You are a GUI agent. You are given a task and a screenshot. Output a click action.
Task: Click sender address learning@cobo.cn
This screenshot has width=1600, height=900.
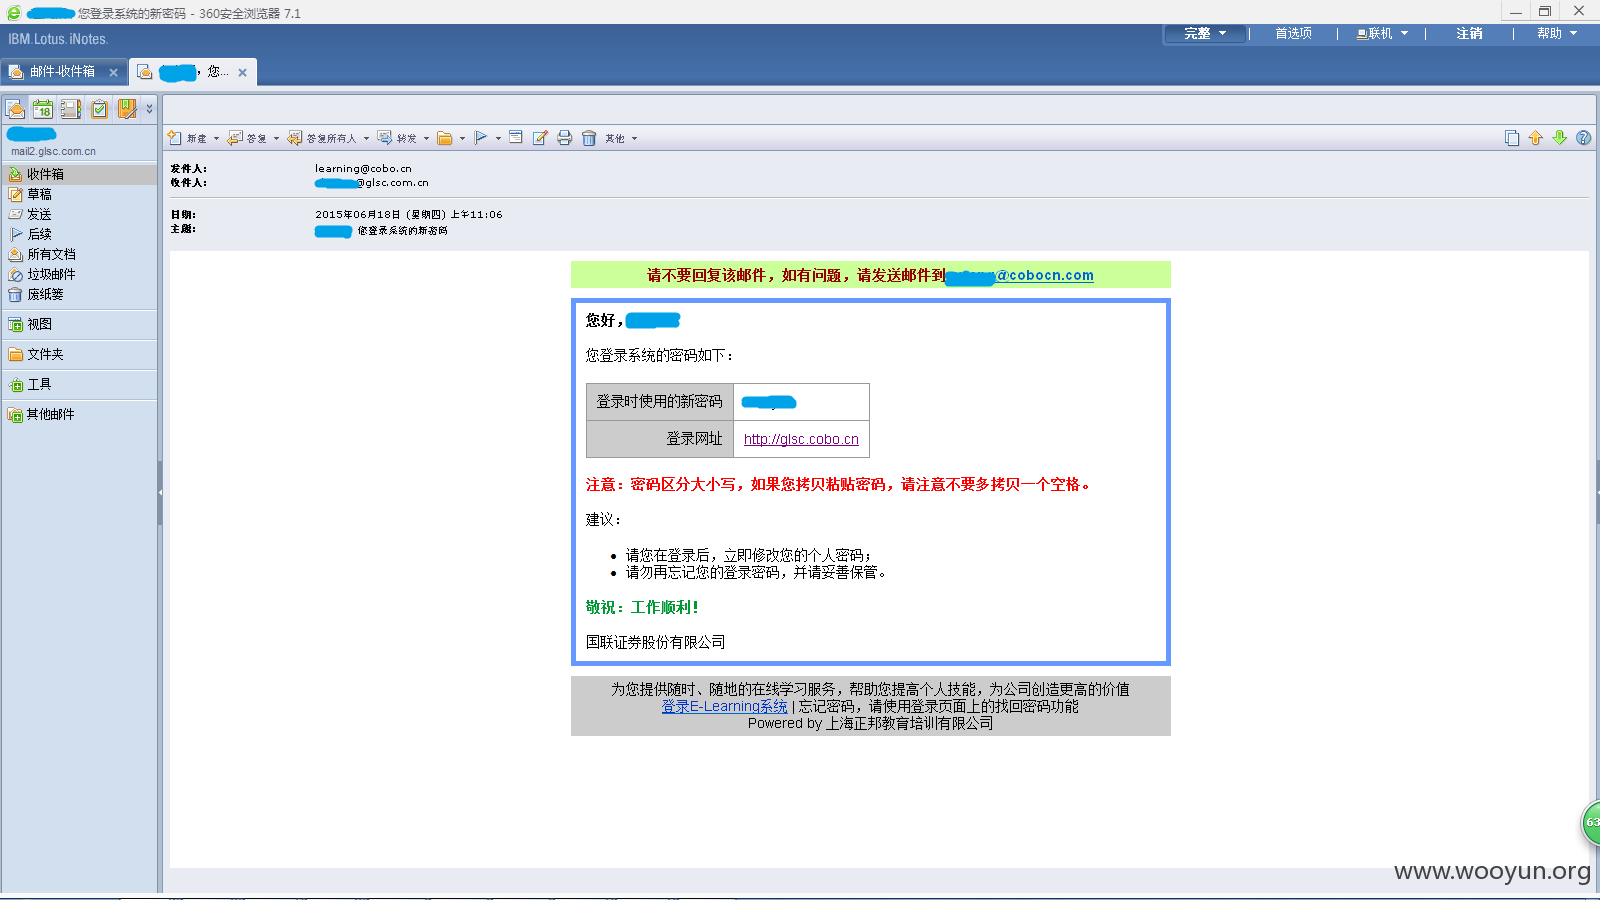pyautogui.click(x=363, y=169)
